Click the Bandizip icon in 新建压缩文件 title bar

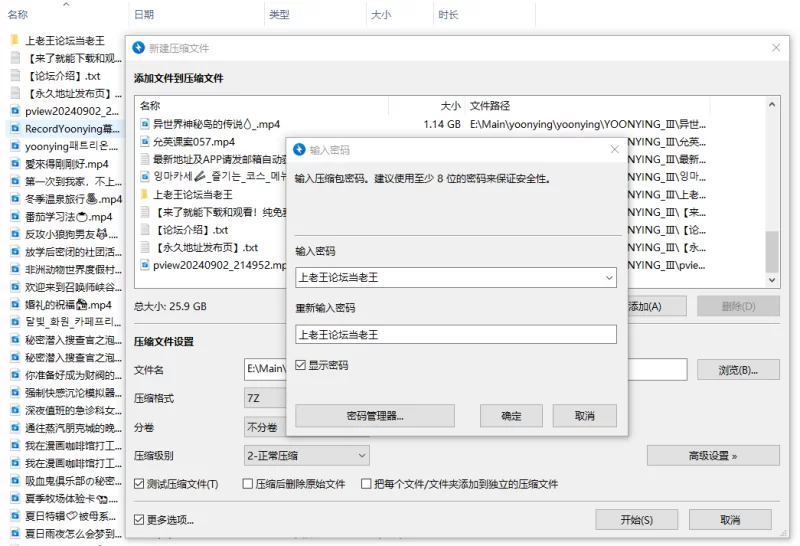(x=138, y=48)
